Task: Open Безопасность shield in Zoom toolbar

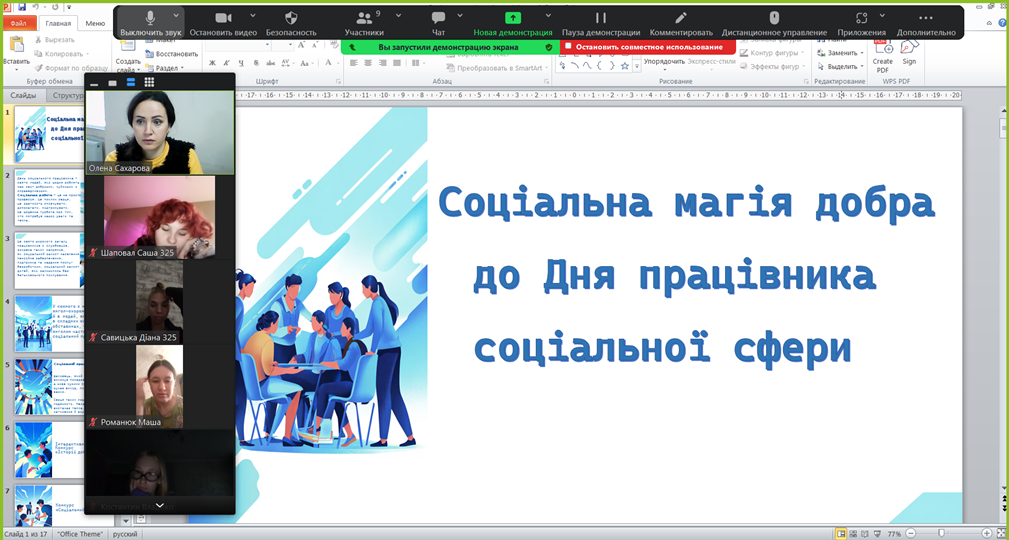Action: [x=291, y=22]
